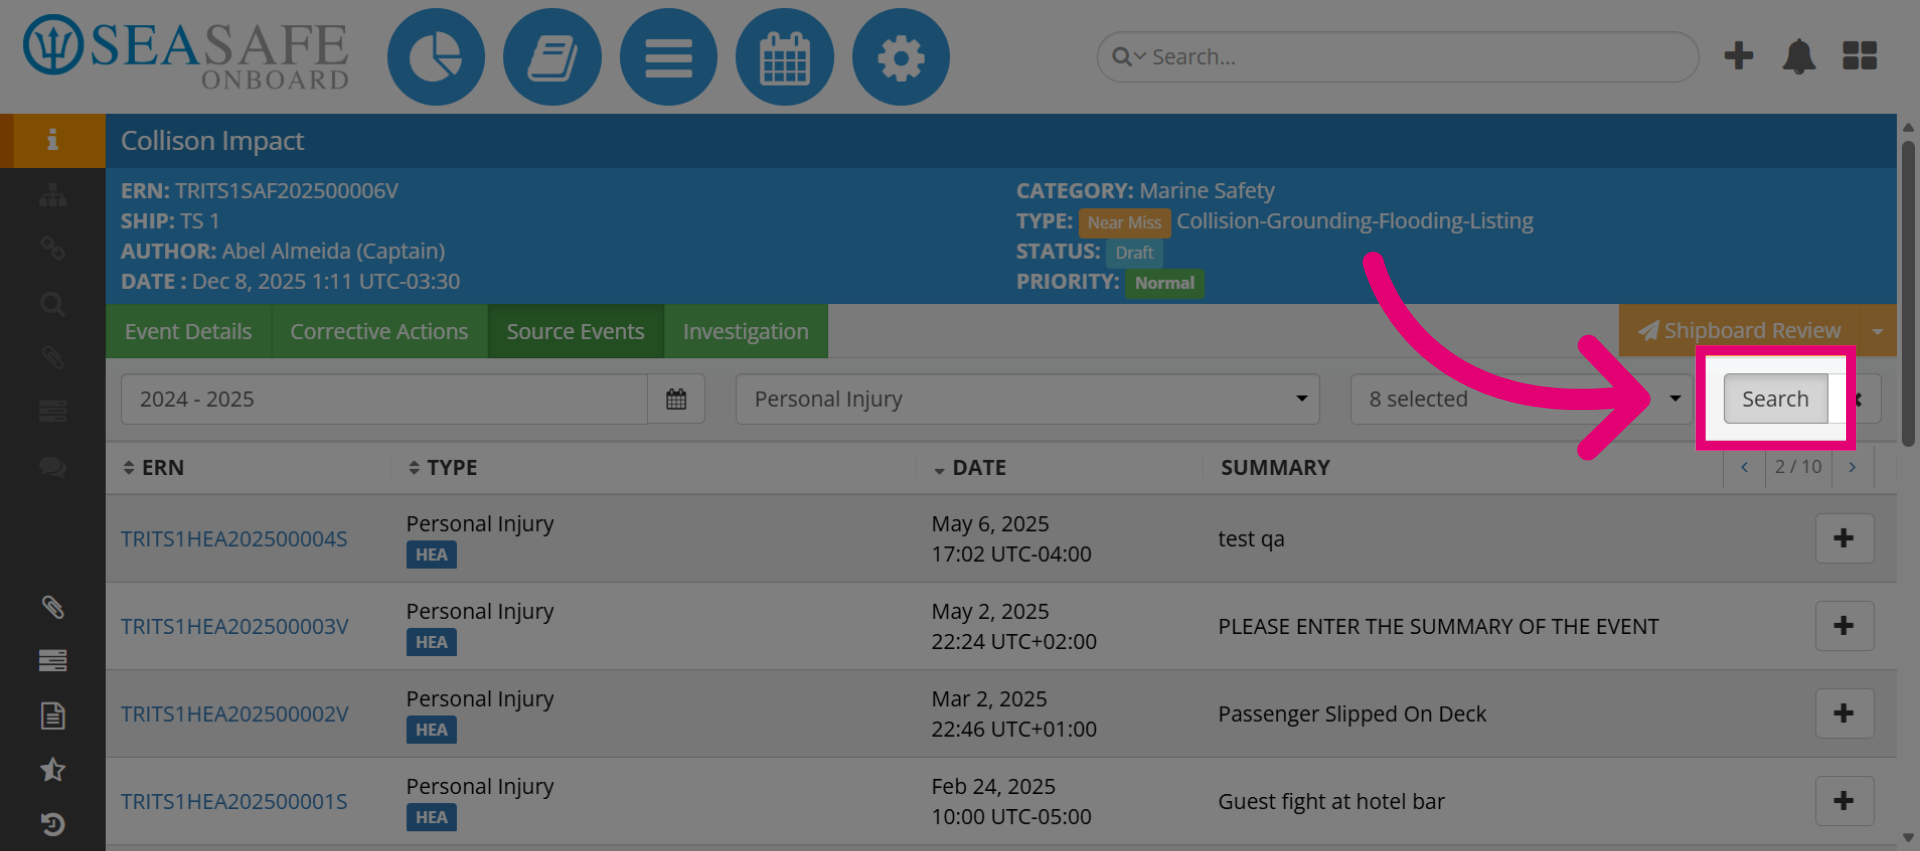Image resolution: width=1920 pixels, height=851 pixels.
Task: Add Guest fight at hotel bar event
Action: click(x=1844, y=801)
